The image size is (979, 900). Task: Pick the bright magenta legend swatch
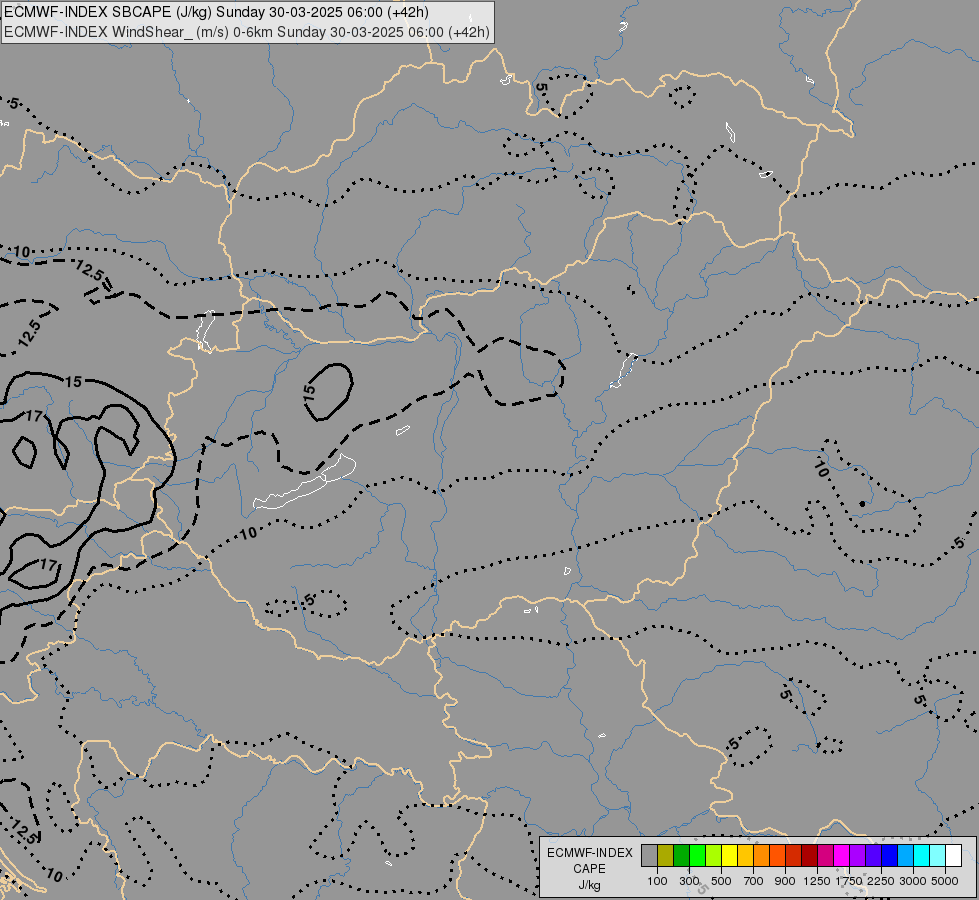pos(841,855)
